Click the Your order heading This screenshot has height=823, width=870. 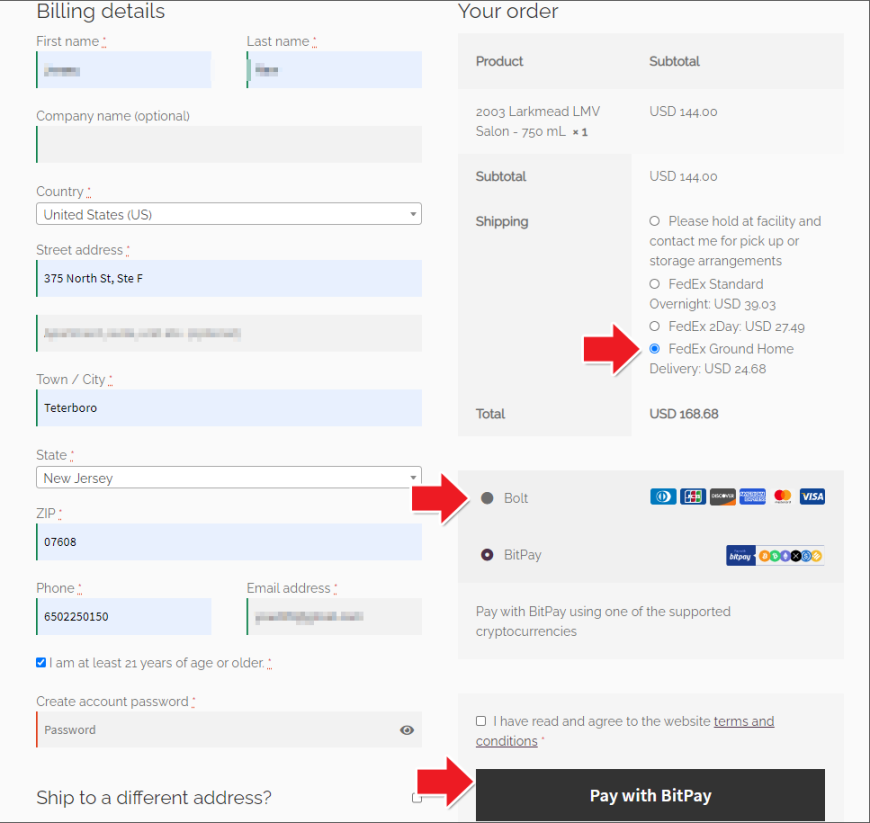[508, 11]
